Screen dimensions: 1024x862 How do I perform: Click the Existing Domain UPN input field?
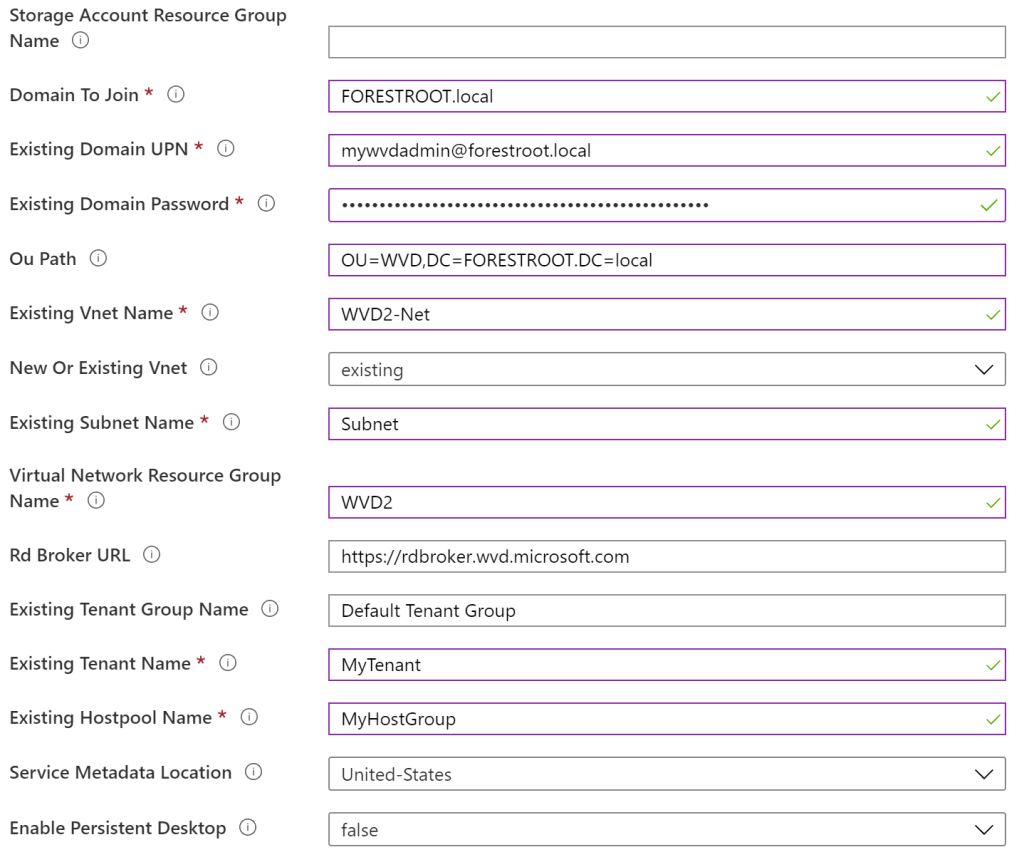coord(667,151)
